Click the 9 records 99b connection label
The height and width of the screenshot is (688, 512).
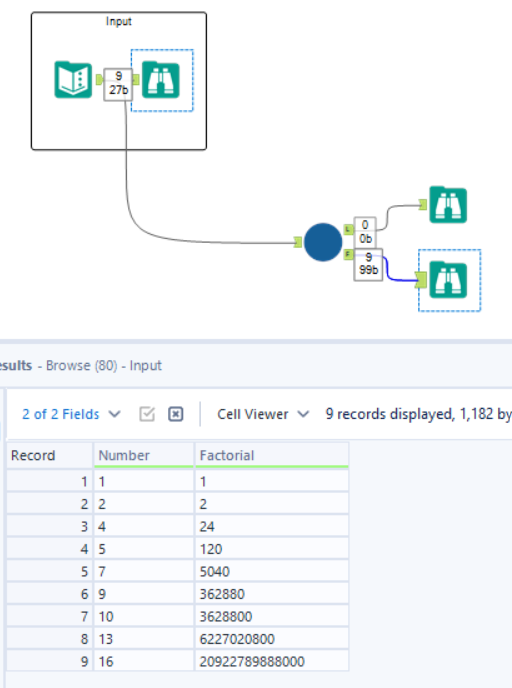368,264
